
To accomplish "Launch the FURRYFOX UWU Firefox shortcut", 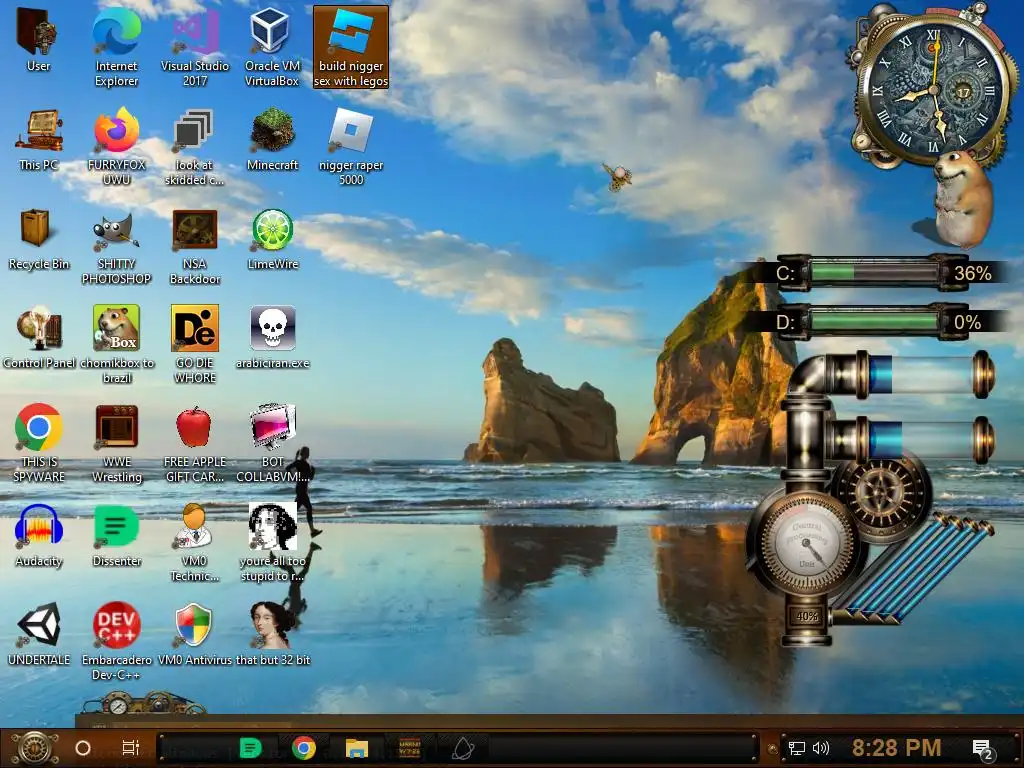I will pyautogui.click(x=116, y=147).
